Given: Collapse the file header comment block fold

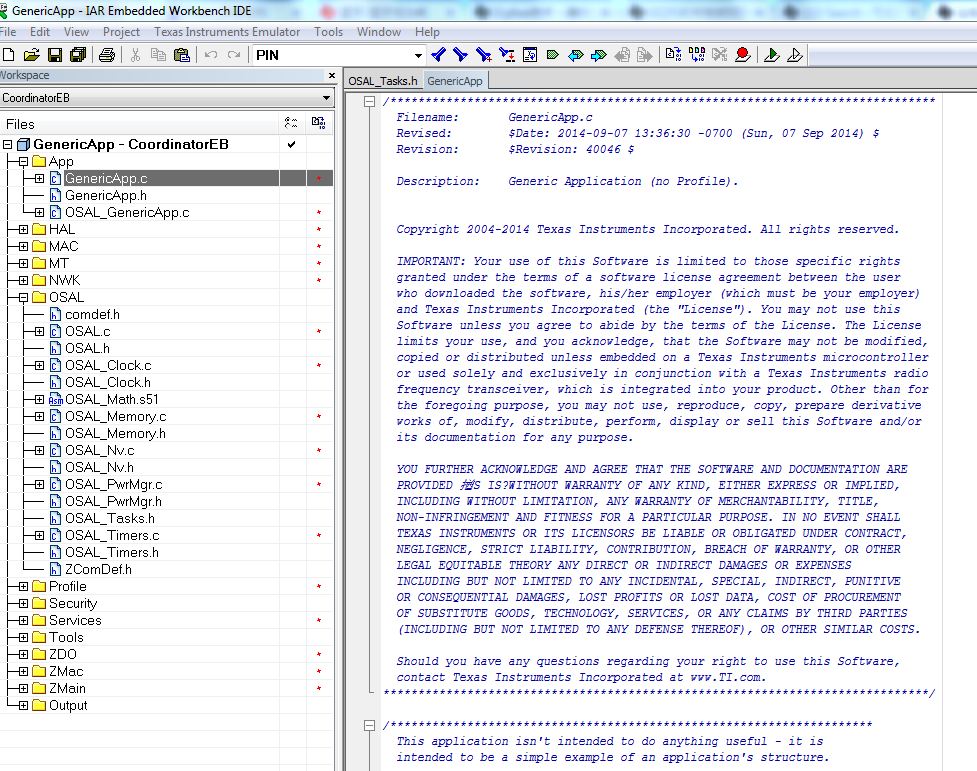Looking at the screenshot, I should (x=369, y=102).
